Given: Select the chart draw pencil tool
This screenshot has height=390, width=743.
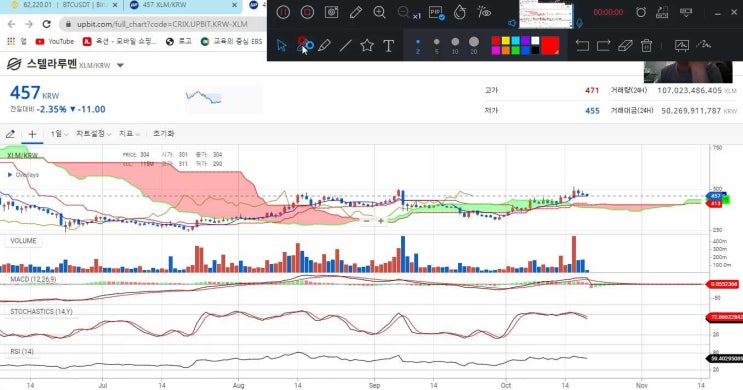Looking at the screenshot, I should [x=10, y=134].
